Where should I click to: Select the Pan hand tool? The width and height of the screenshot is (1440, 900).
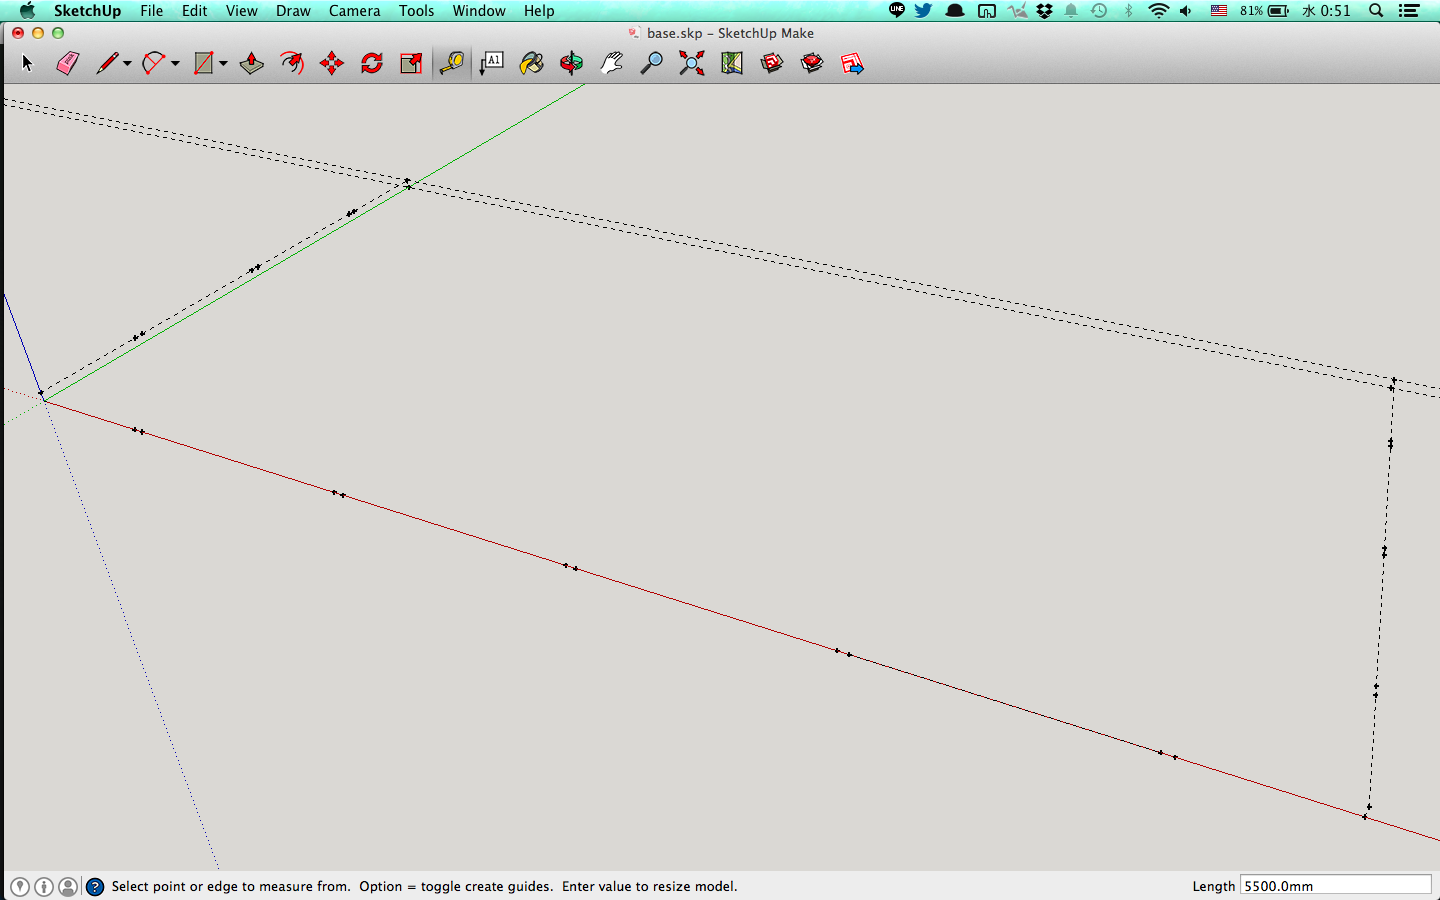tap(612, 64)
